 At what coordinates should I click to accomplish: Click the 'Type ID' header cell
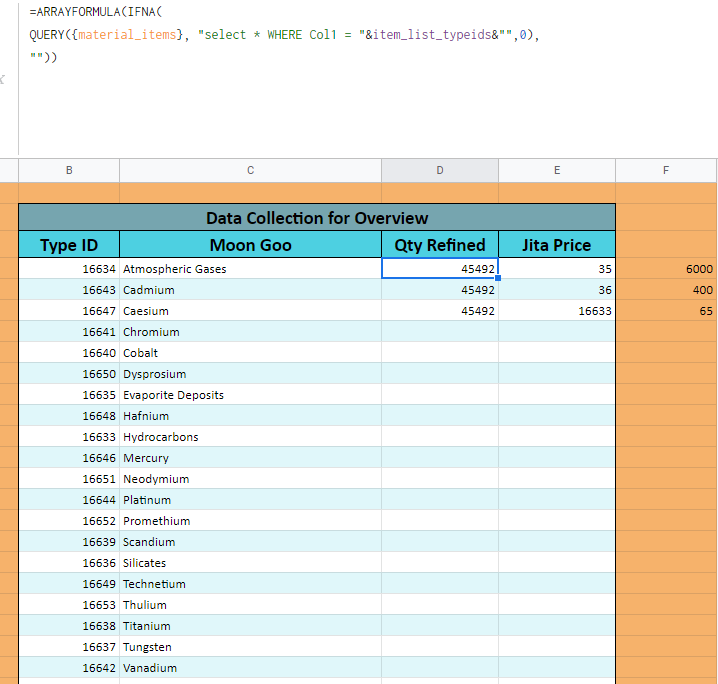click(x=69, y=244)
